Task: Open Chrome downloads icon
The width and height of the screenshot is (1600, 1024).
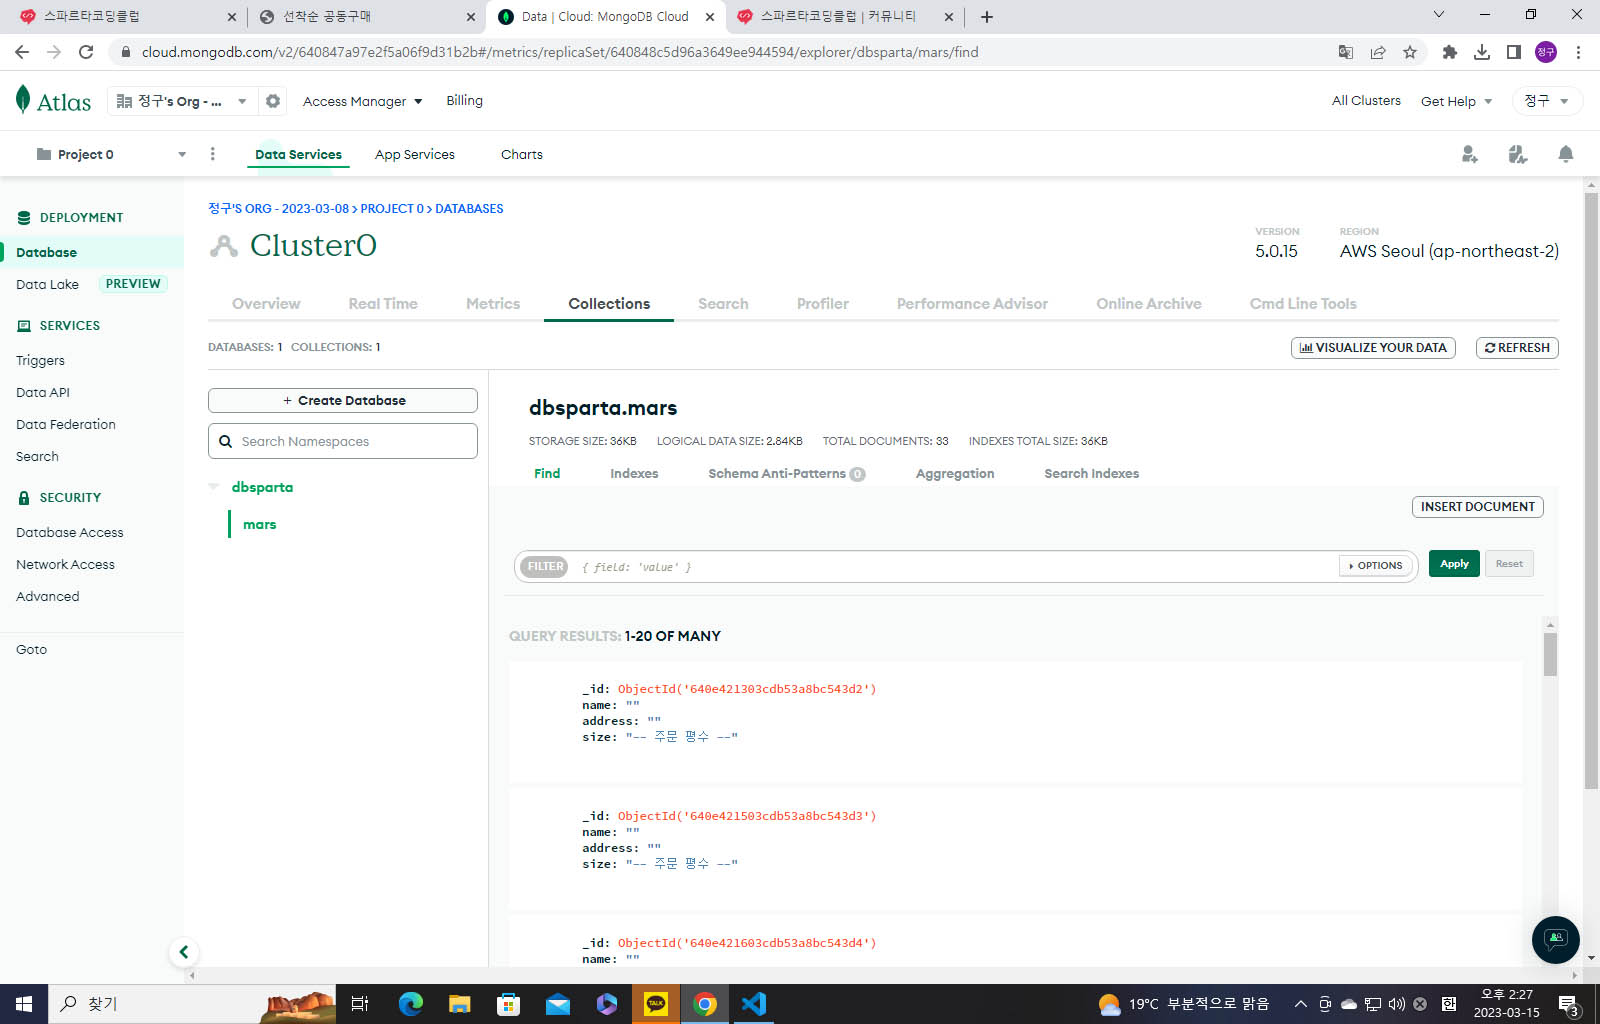Action: tap(1482, 52)
